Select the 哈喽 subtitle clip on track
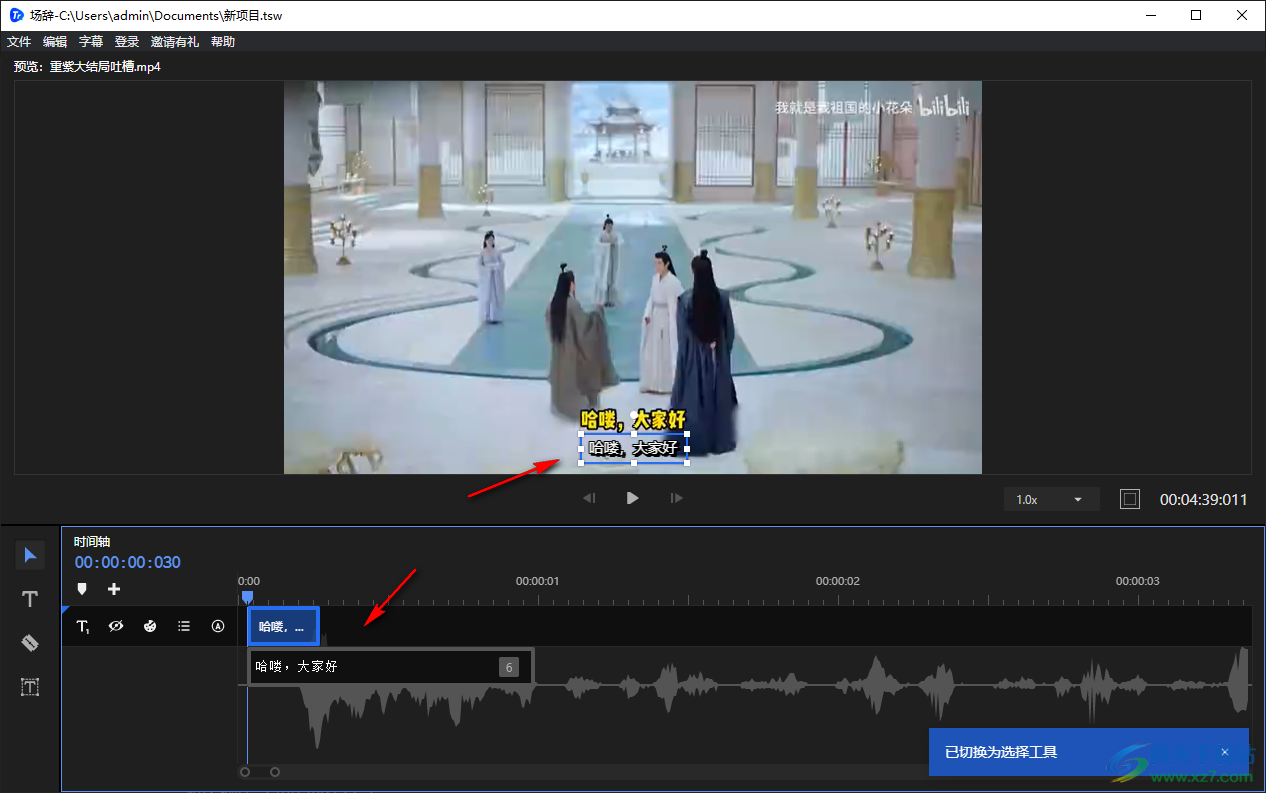 pyautogui.click(x=283, y=627)
